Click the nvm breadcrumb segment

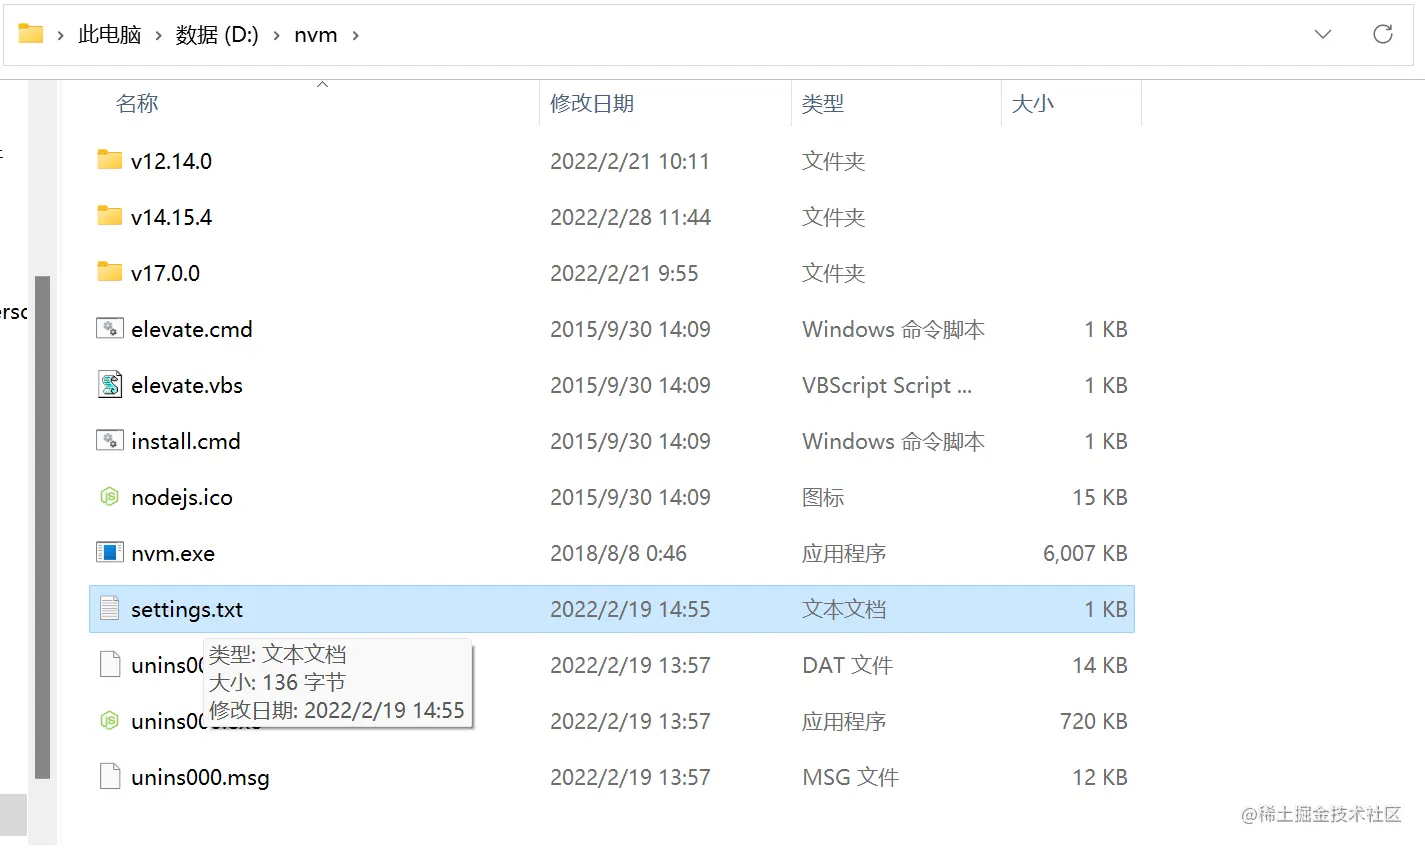(315, 34)
